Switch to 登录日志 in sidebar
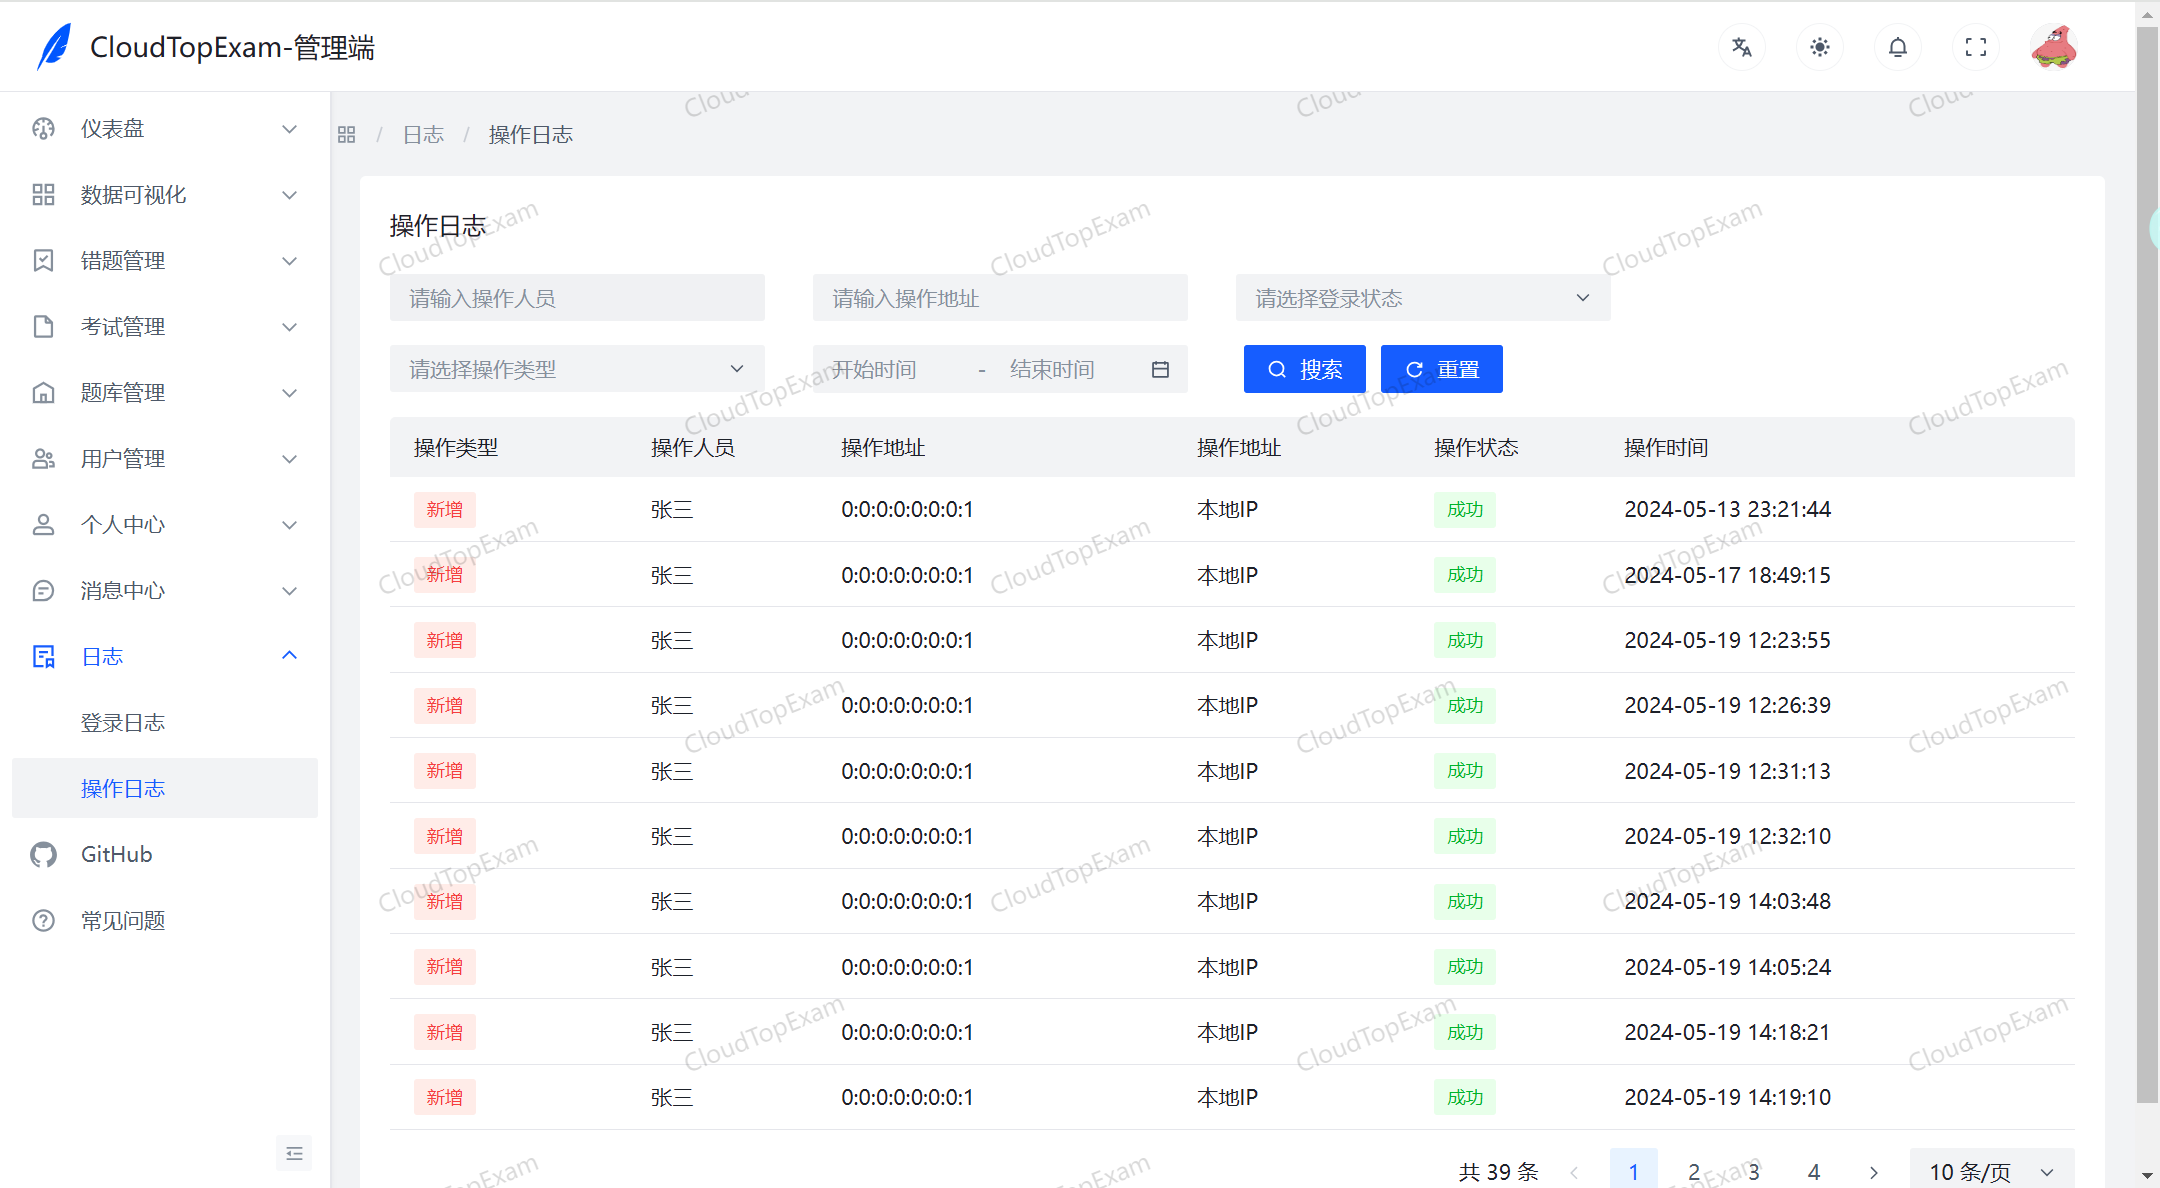The image size is (2160, 1188). [123, 722]
